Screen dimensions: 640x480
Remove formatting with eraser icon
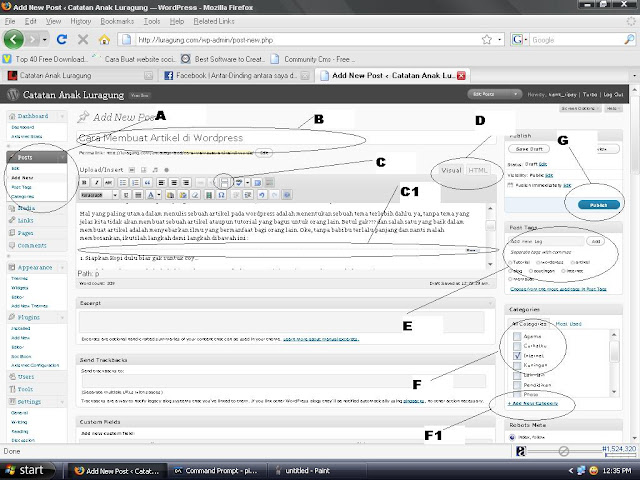[x=195, y=195]
